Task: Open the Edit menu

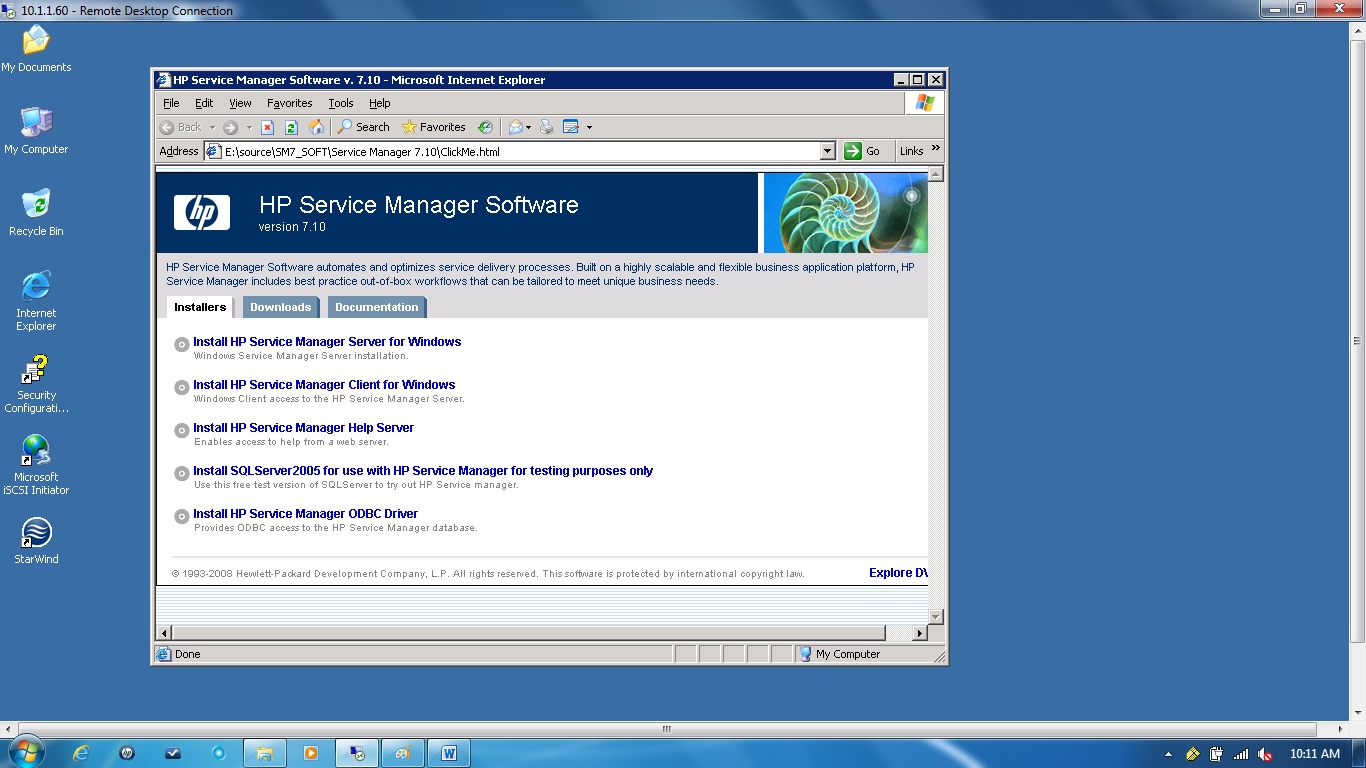Action: click(204, 103)
